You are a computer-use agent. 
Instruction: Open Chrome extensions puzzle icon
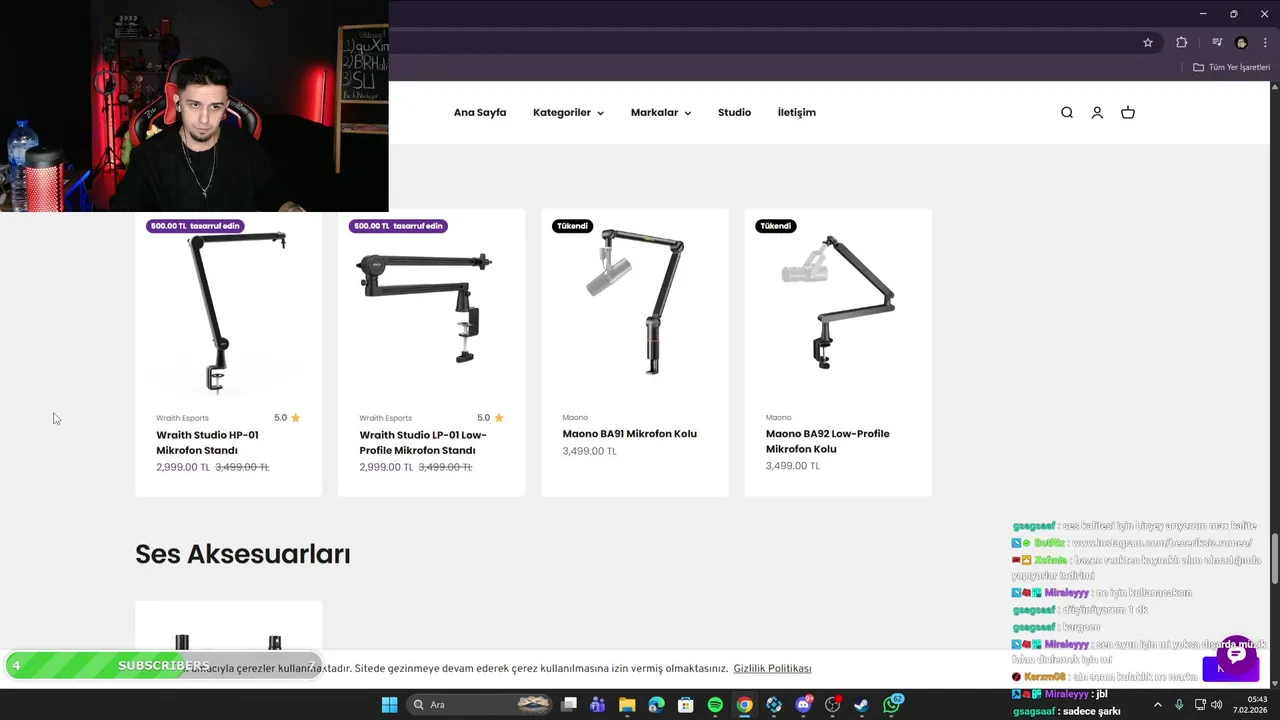1182,42
